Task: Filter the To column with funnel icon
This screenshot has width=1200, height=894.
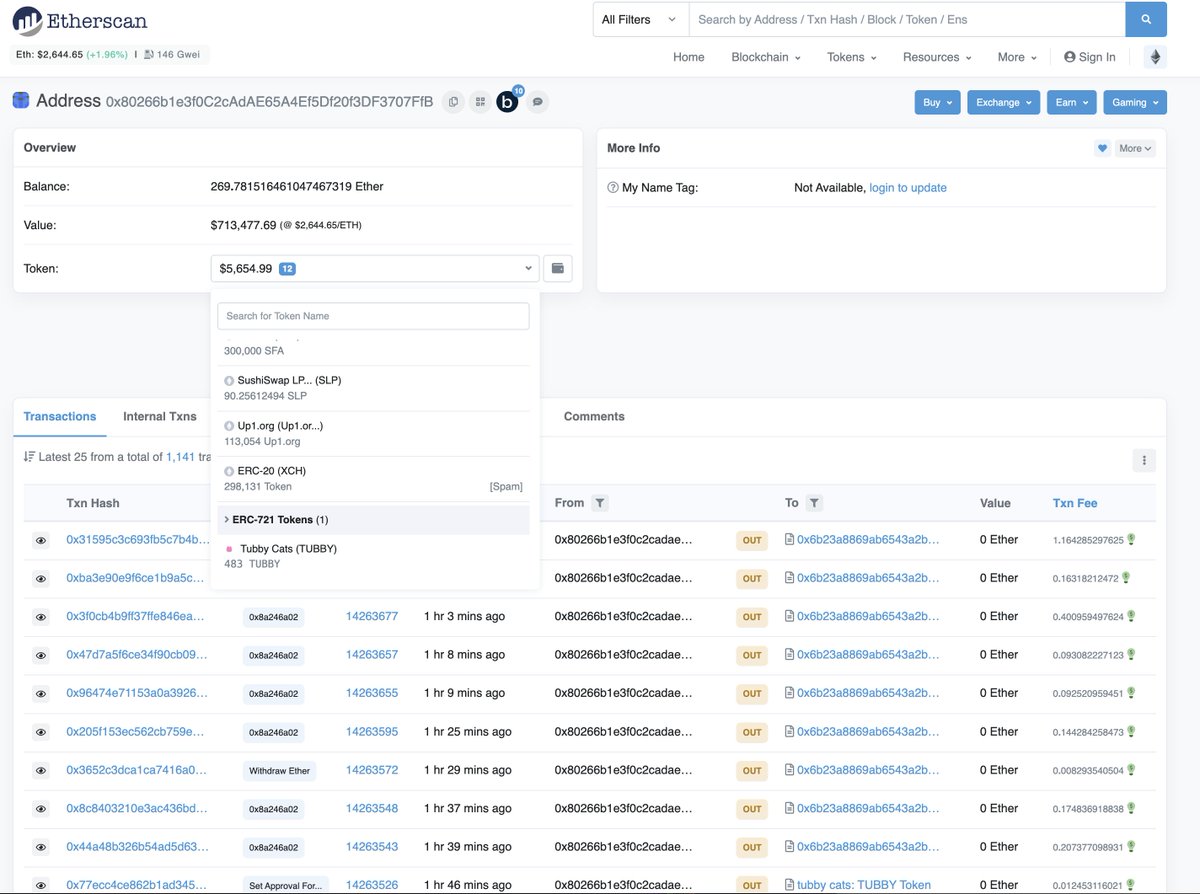Action: pos(814,503)
